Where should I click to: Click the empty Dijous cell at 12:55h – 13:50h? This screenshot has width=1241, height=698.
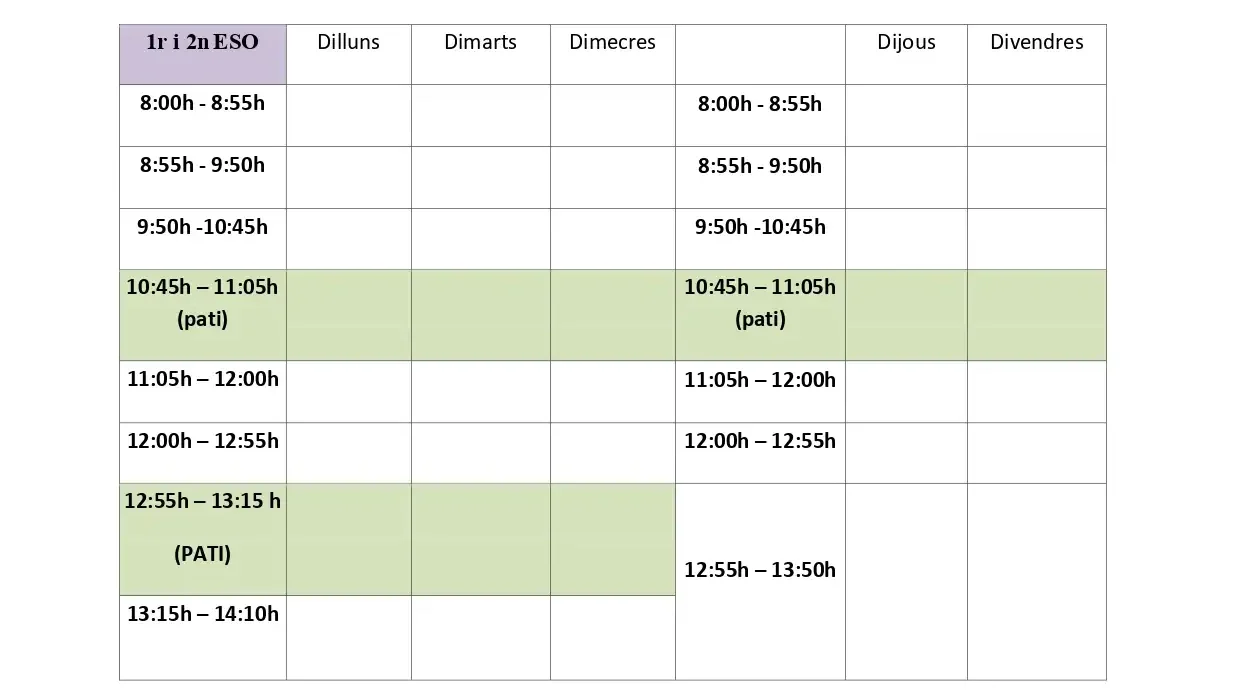click(906, 582)
